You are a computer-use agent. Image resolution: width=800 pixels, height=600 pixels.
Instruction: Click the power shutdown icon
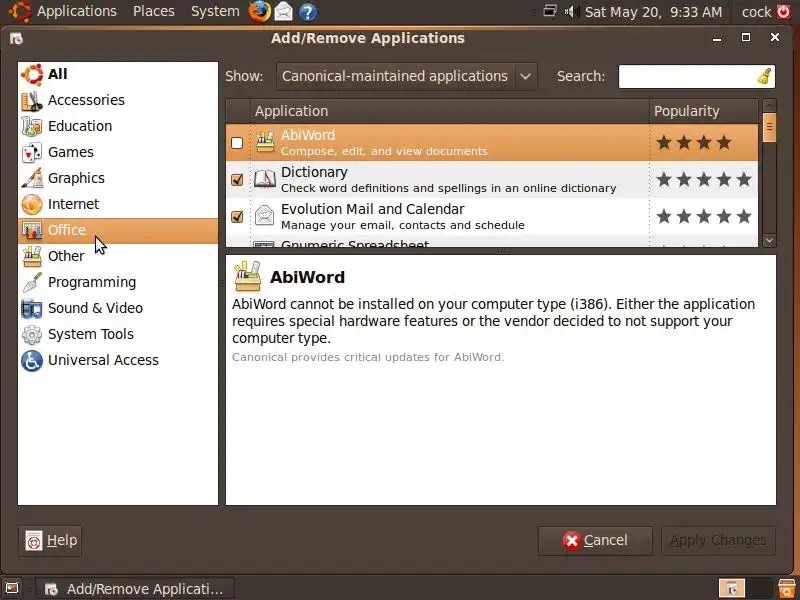(x=784, y=11)
